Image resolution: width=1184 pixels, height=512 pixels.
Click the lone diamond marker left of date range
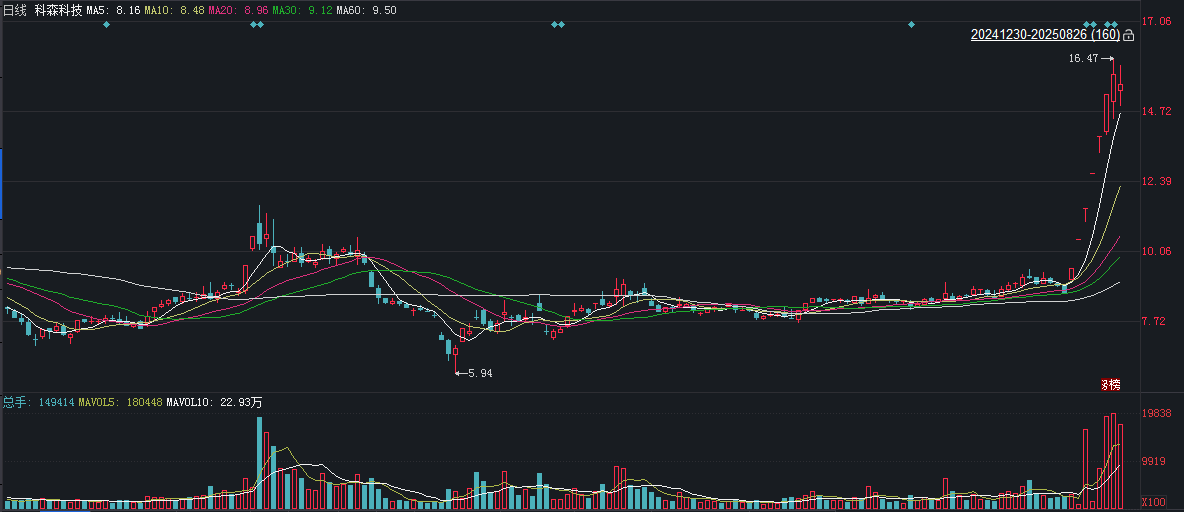pyautogui.click(x=911, y=25)
